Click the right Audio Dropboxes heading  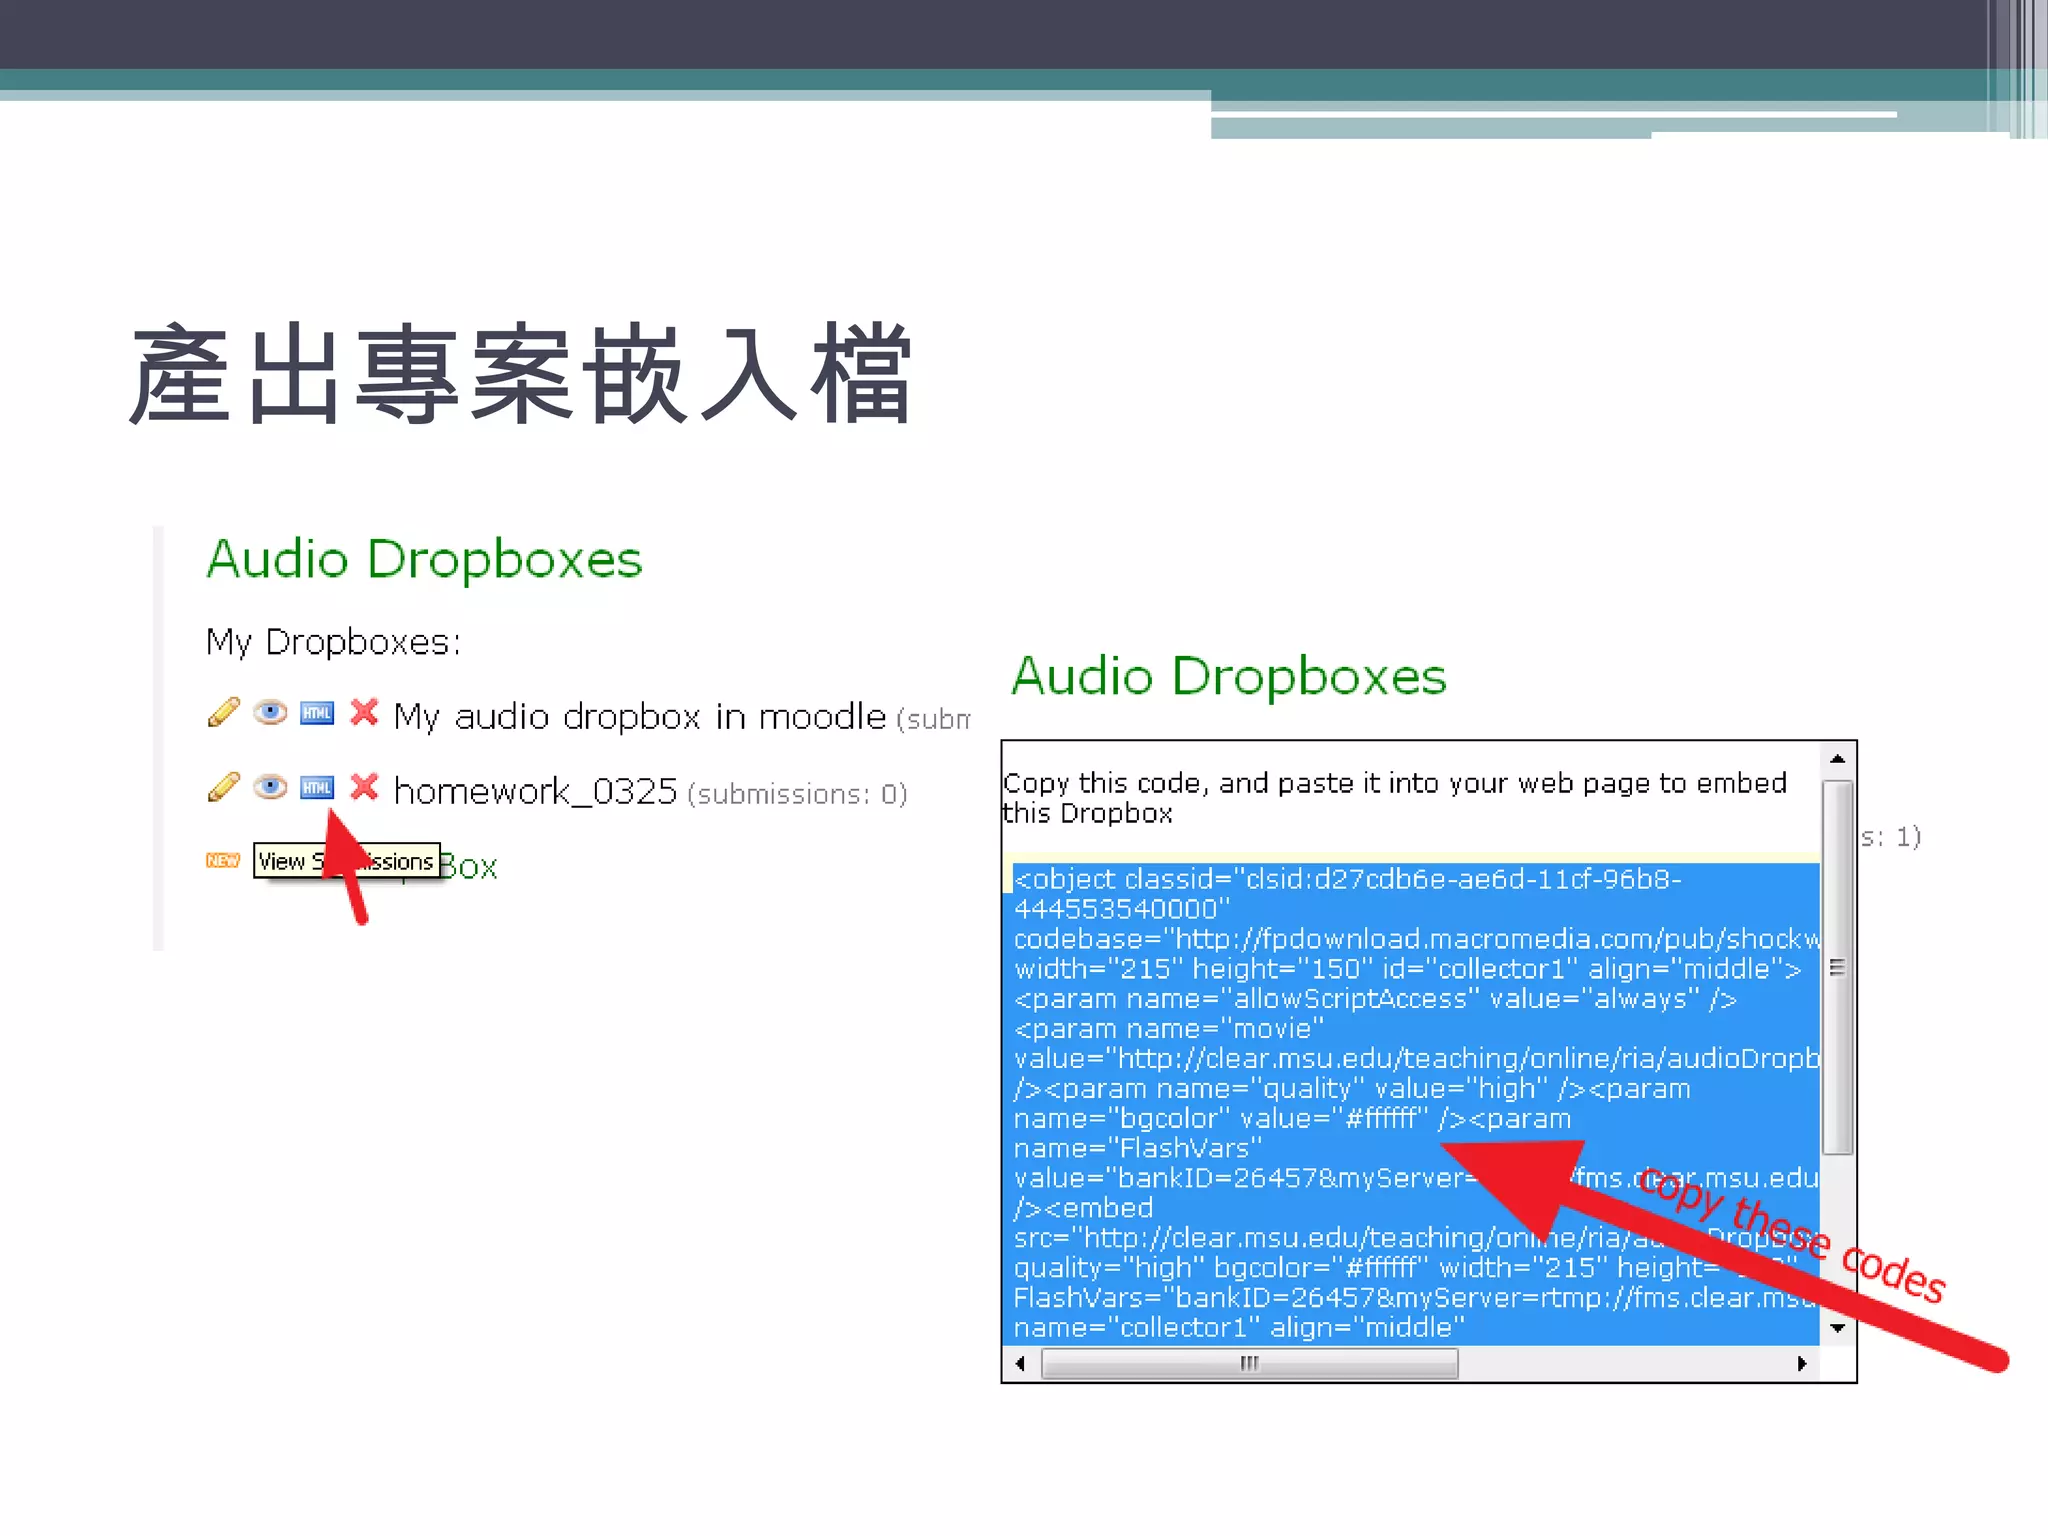click(x=1228, y=677)
